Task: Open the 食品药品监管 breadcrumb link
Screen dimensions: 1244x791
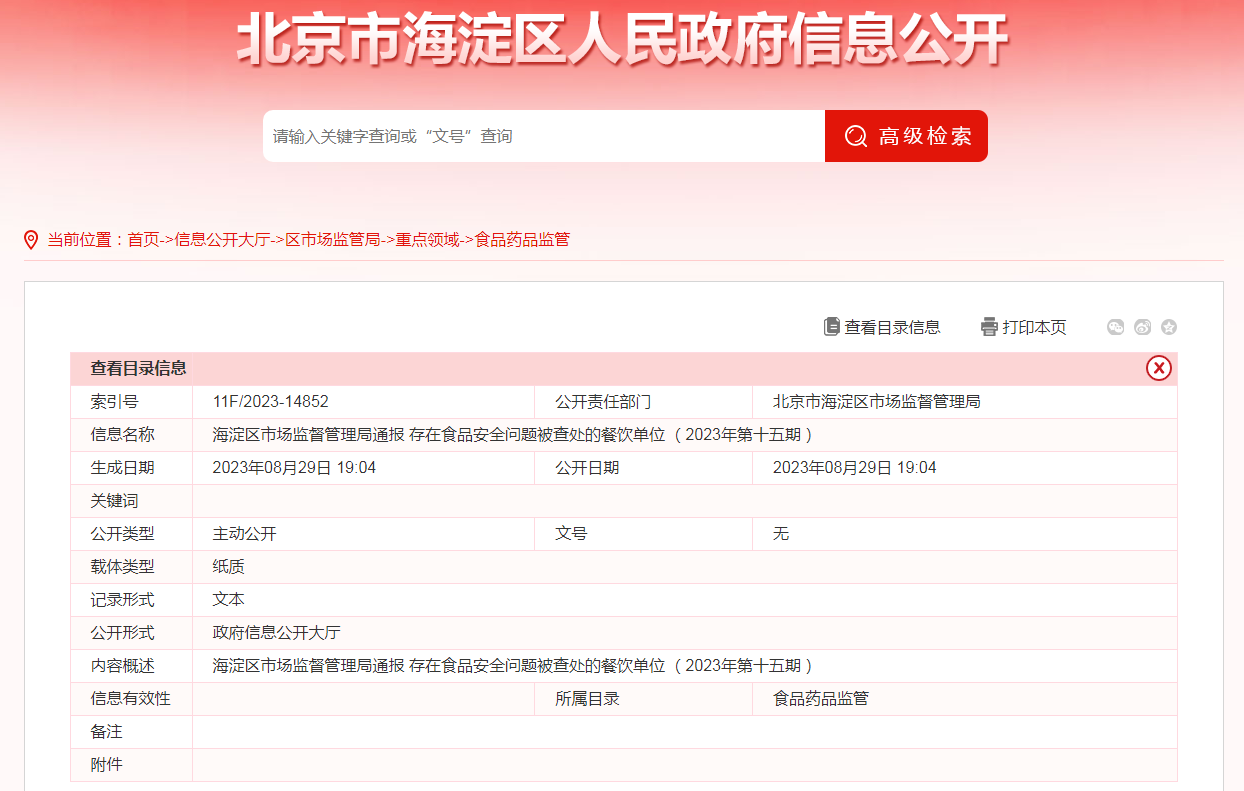Action: click(x=522, y=240)
